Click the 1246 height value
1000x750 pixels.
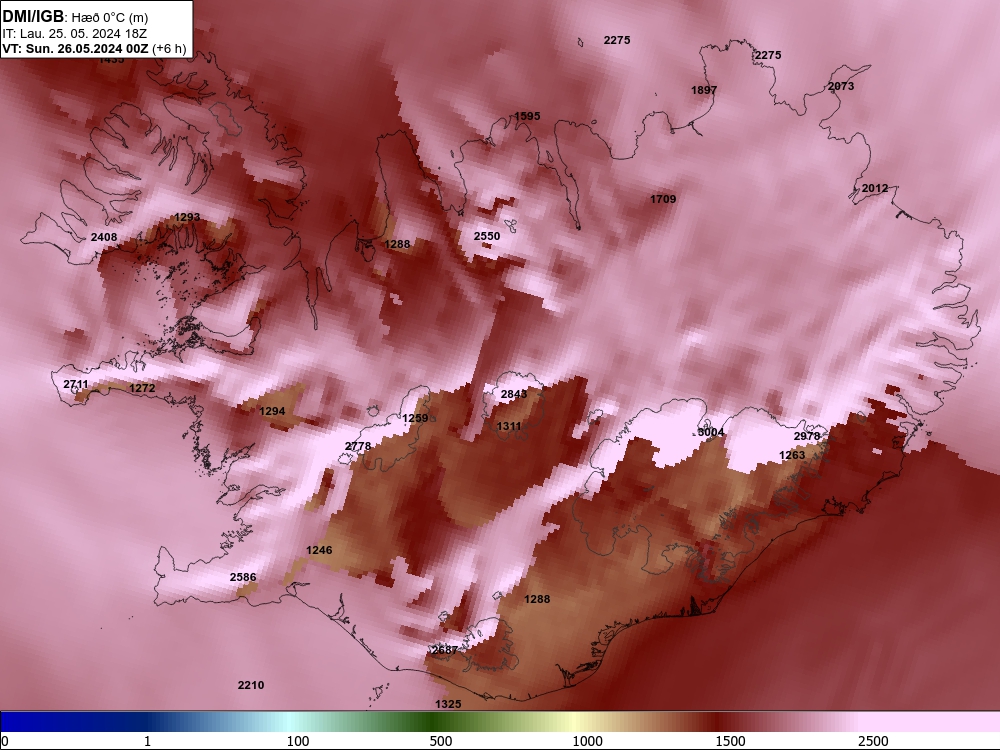(x=319, y=550)
